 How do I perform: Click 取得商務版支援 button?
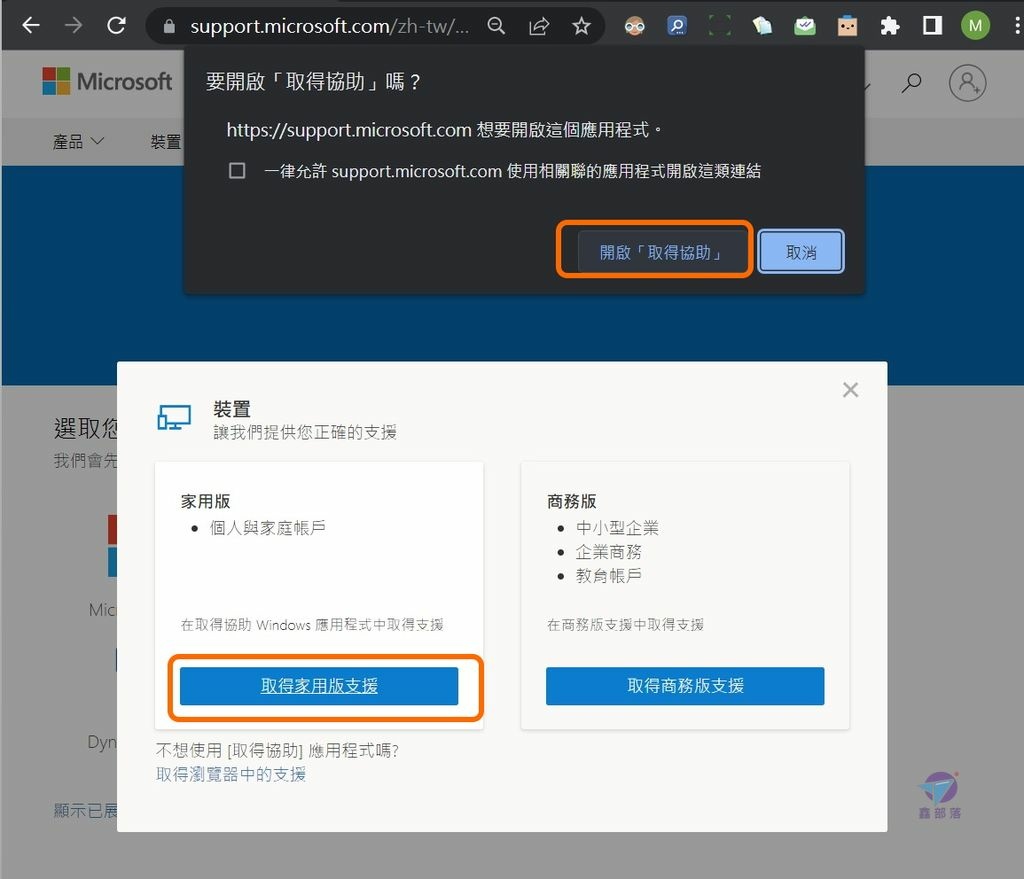(685, 686)
